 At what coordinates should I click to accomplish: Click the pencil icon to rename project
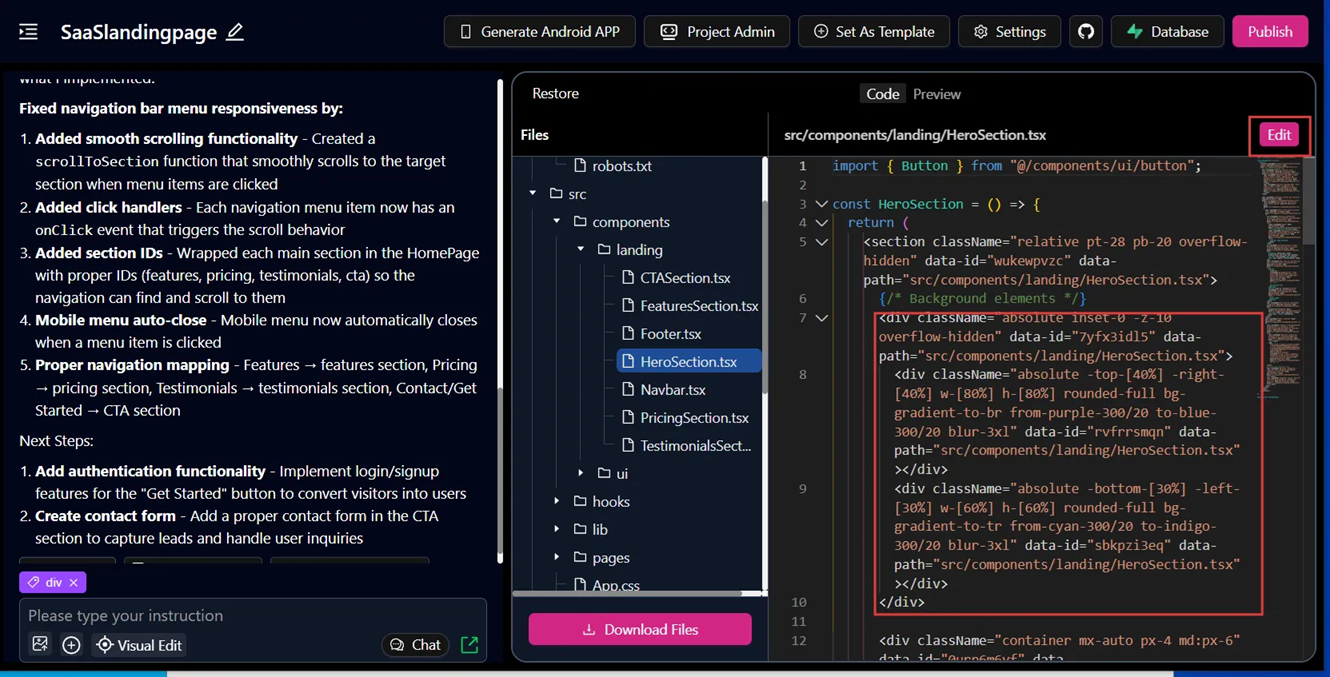235,32
